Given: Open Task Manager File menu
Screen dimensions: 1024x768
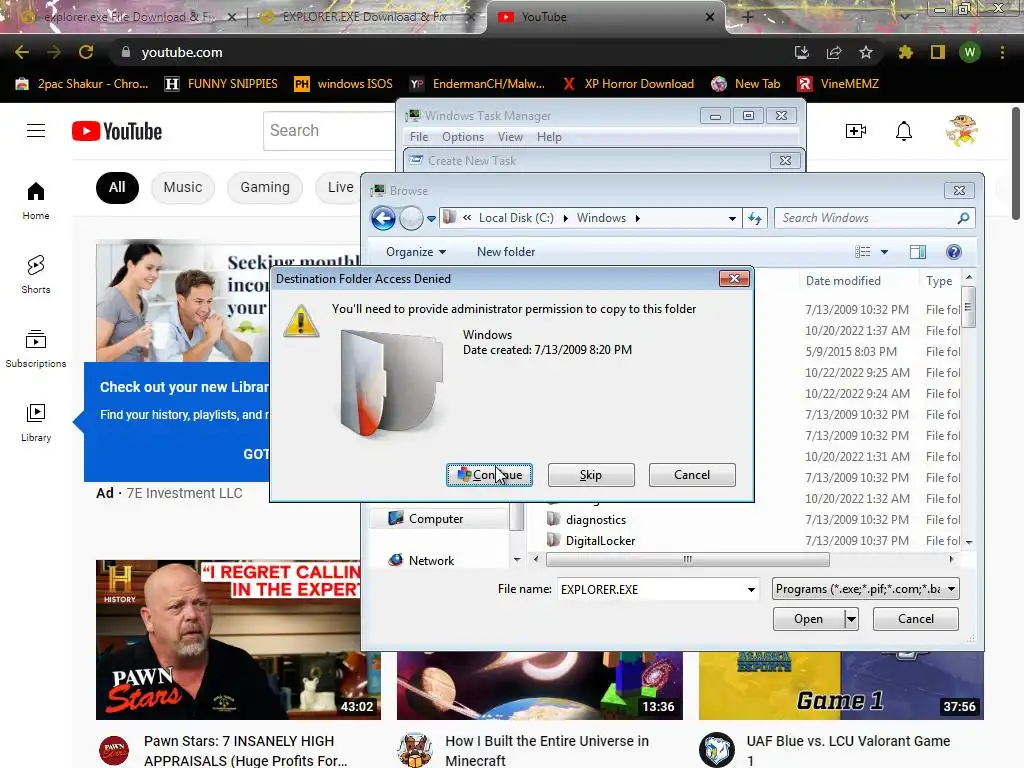Looking at the screenshot, I should tap(419, 137).
